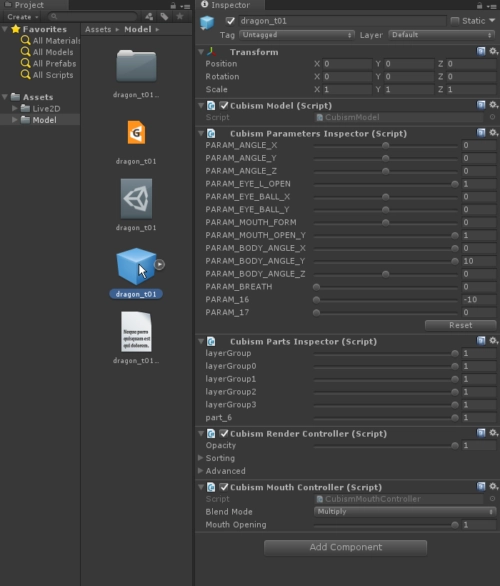Adjust the Mouth Opening slider
The width and height of the screenshot is (500, 586).
point(386,525)
